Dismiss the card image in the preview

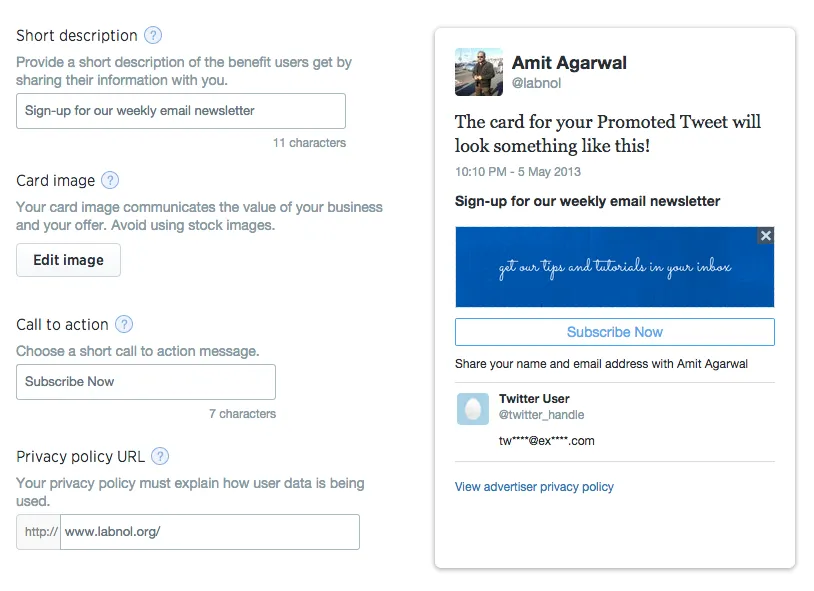(765, 236)
